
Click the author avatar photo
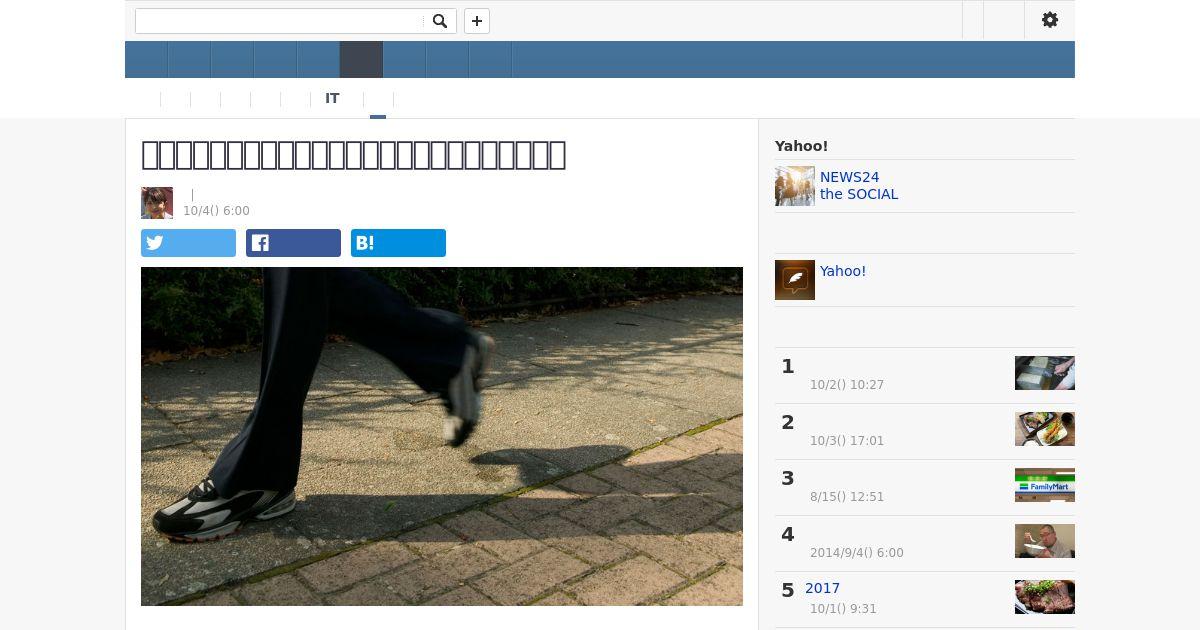[x=157, y=203]
